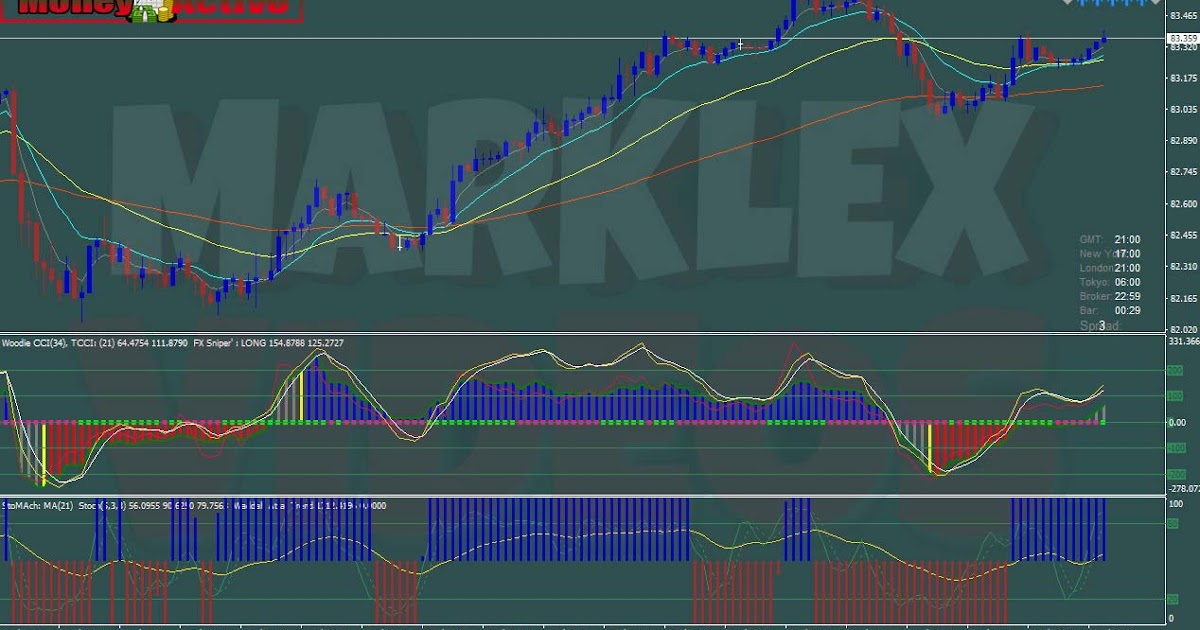Screen dimensions: 1200x630
Task: Click the GMT 21:00 clock row
Action: [x=1110, y=240]
